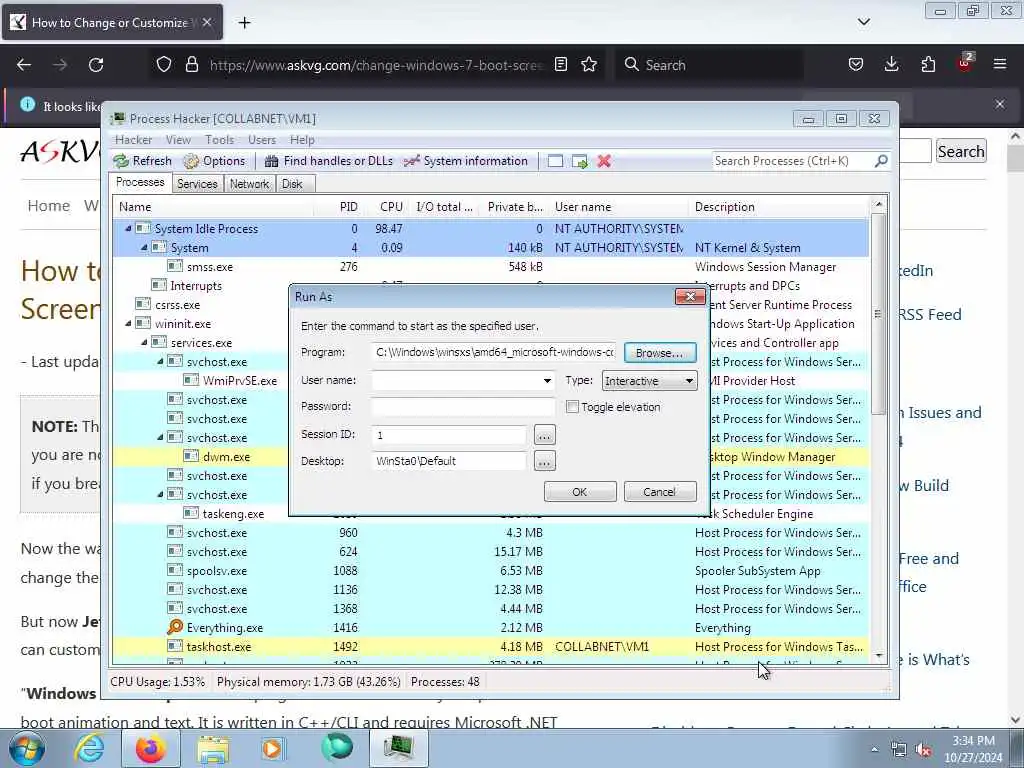Enable the Toggle elevation checkbox
Screen dimensions: 1024x768
572,407
